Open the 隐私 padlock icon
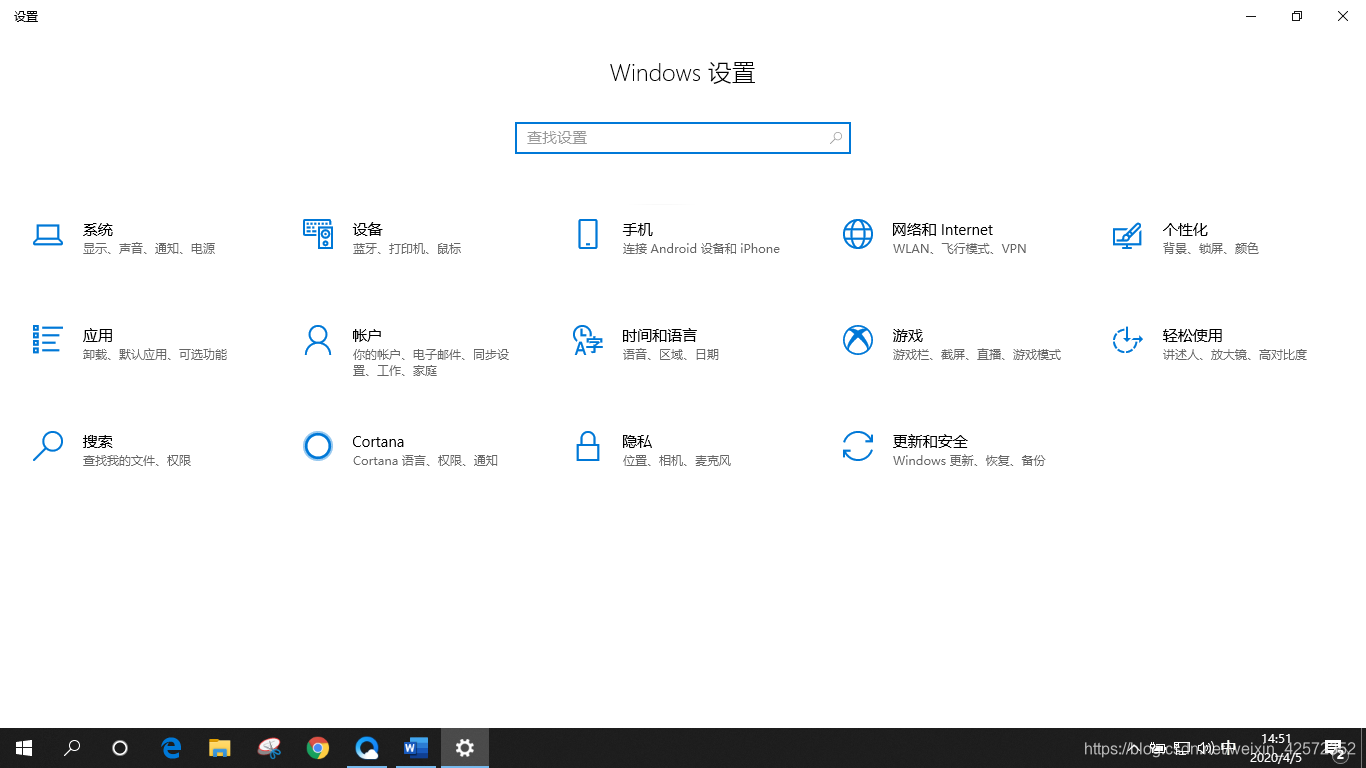 pyautogui.click(x=588, y=446)
